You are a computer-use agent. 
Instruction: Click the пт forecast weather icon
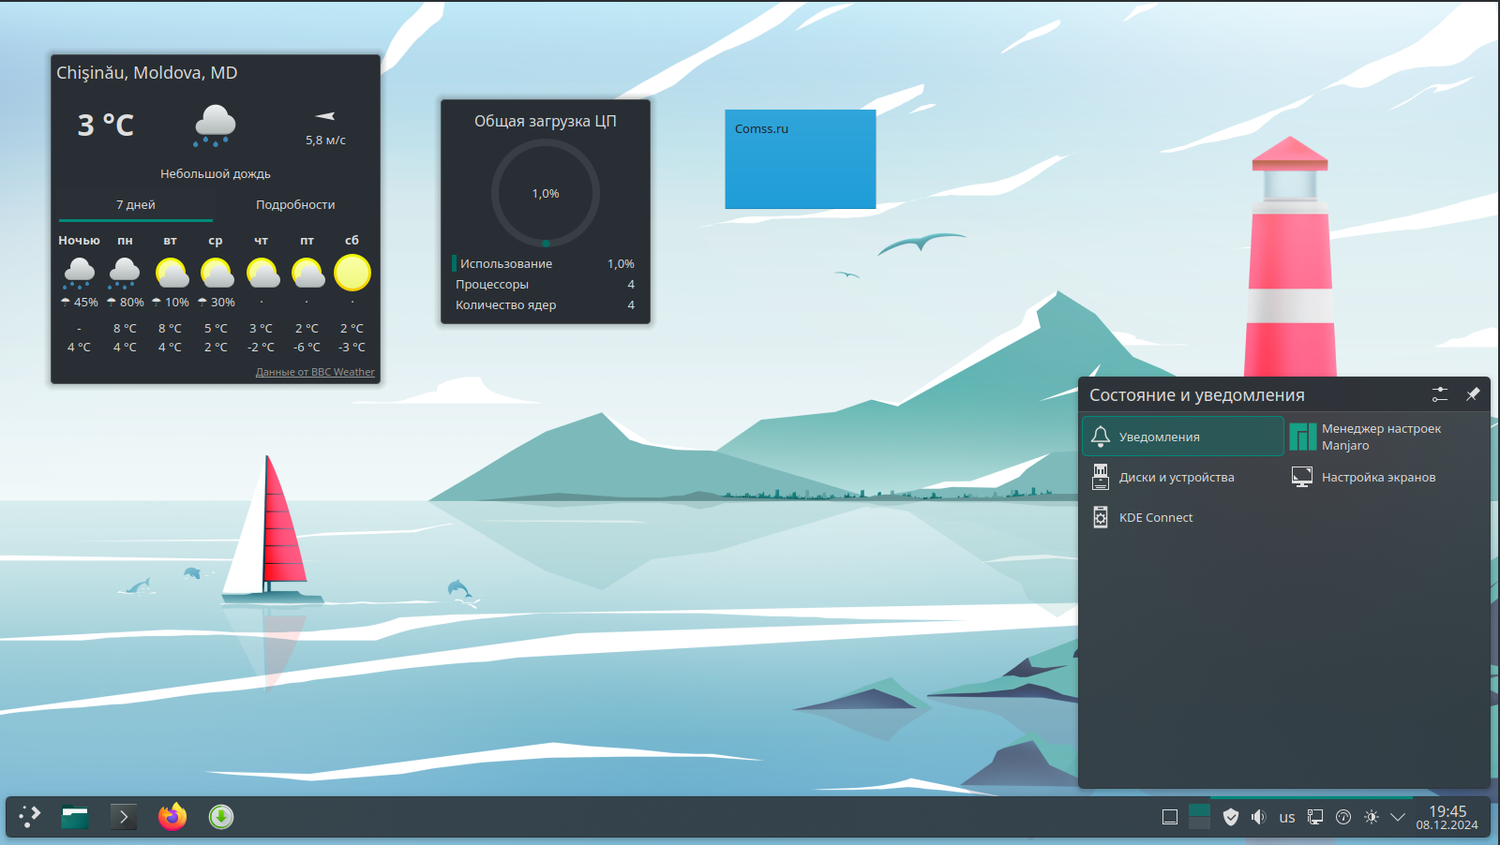click(x=307, y=272)
